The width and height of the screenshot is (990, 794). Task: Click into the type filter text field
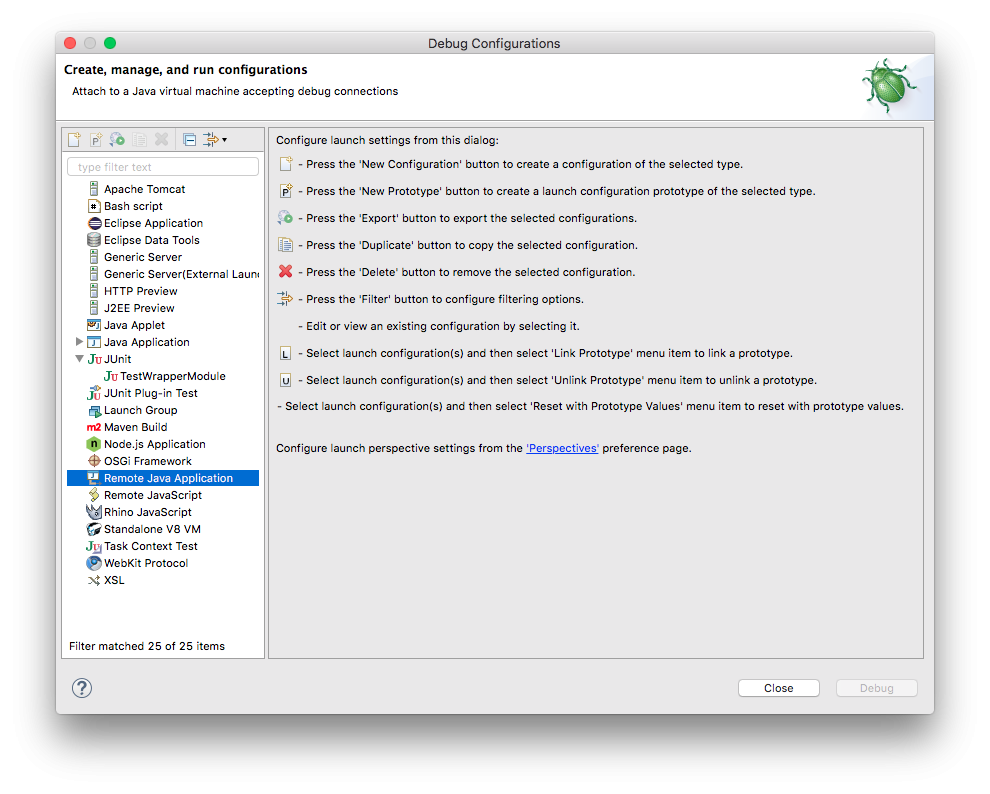tap(163, 167)
